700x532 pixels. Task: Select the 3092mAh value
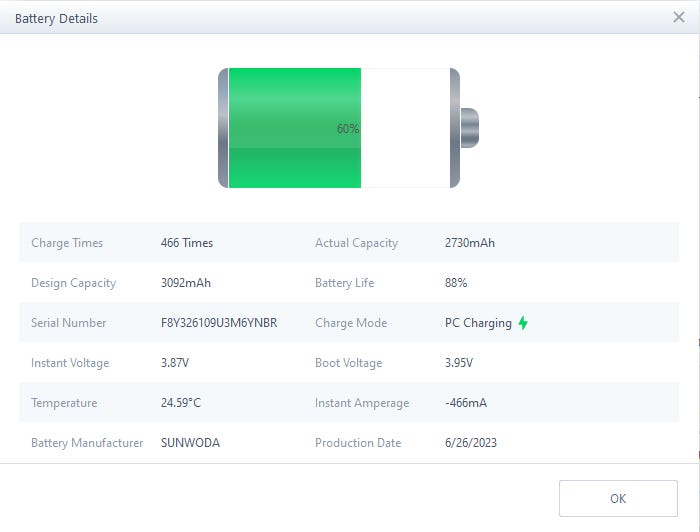[x=186, y=283]
